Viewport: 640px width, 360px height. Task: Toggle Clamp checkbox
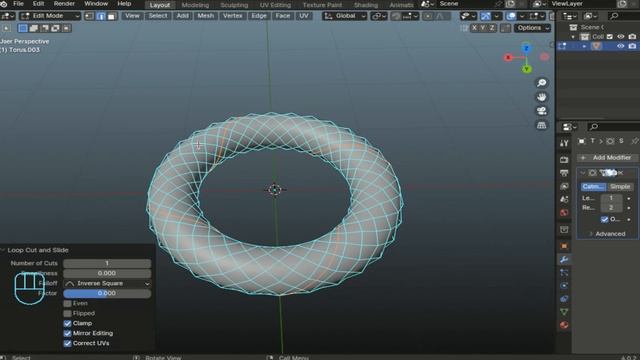68,323
